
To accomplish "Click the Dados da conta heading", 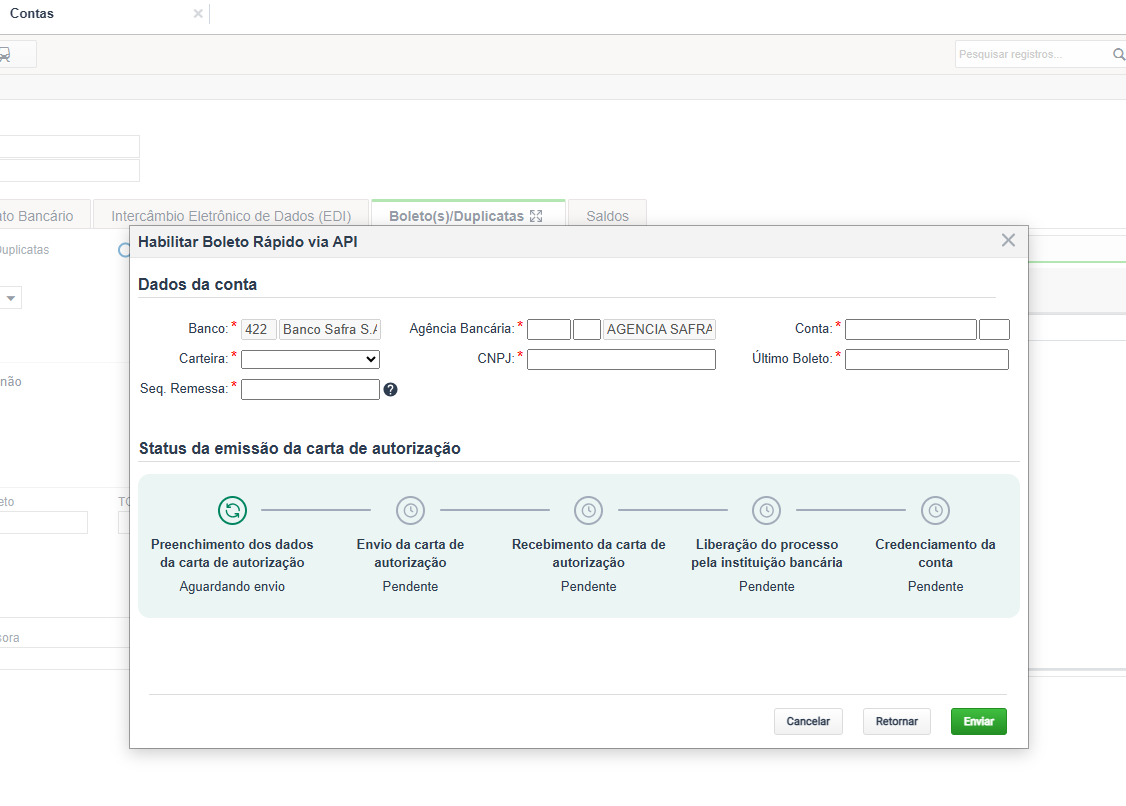I will pyautogui.click(x=197, y=284).
